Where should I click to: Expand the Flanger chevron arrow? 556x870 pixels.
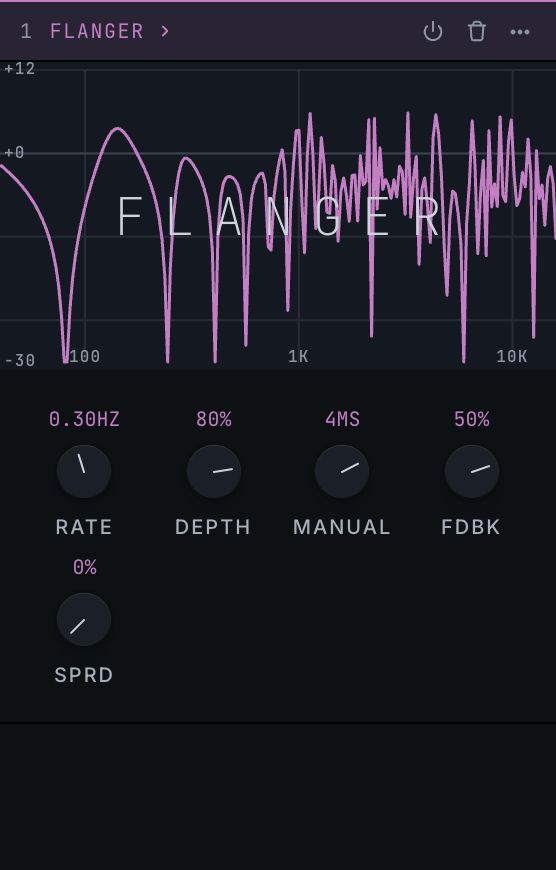point(165,31)
